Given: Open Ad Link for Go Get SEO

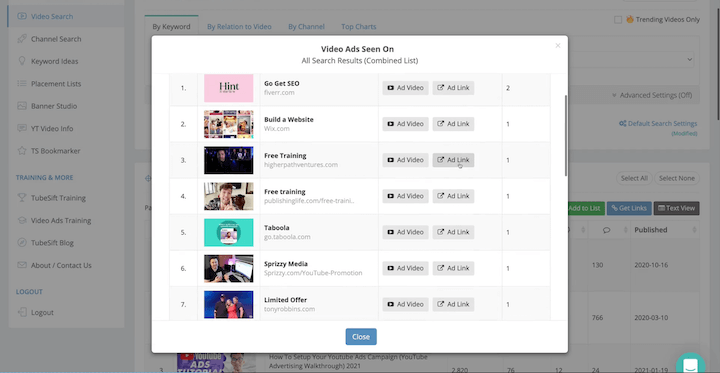Looking at the screenshot, I should (453, 88).
